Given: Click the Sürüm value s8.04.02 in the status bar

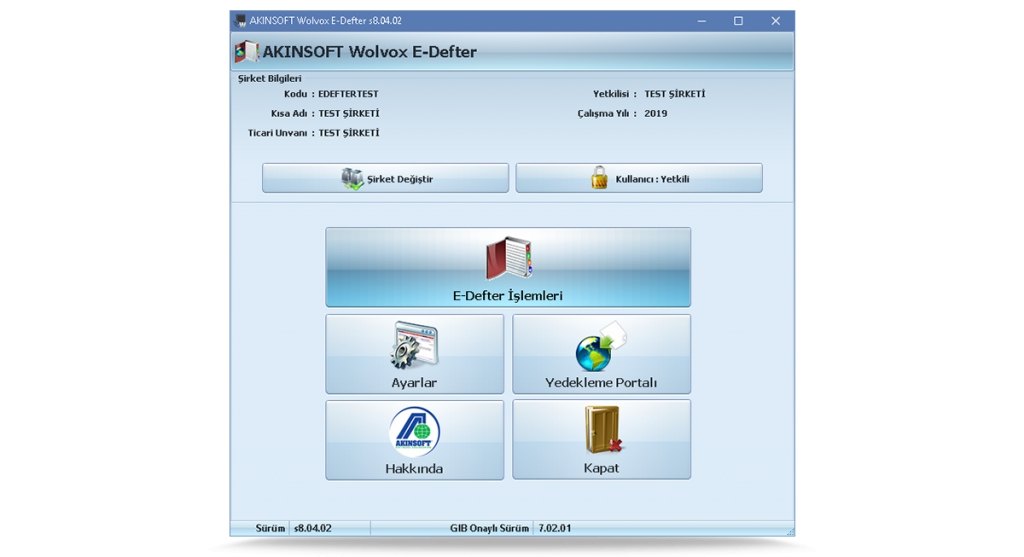Looking at the screenshot, I should click(313, 528).
